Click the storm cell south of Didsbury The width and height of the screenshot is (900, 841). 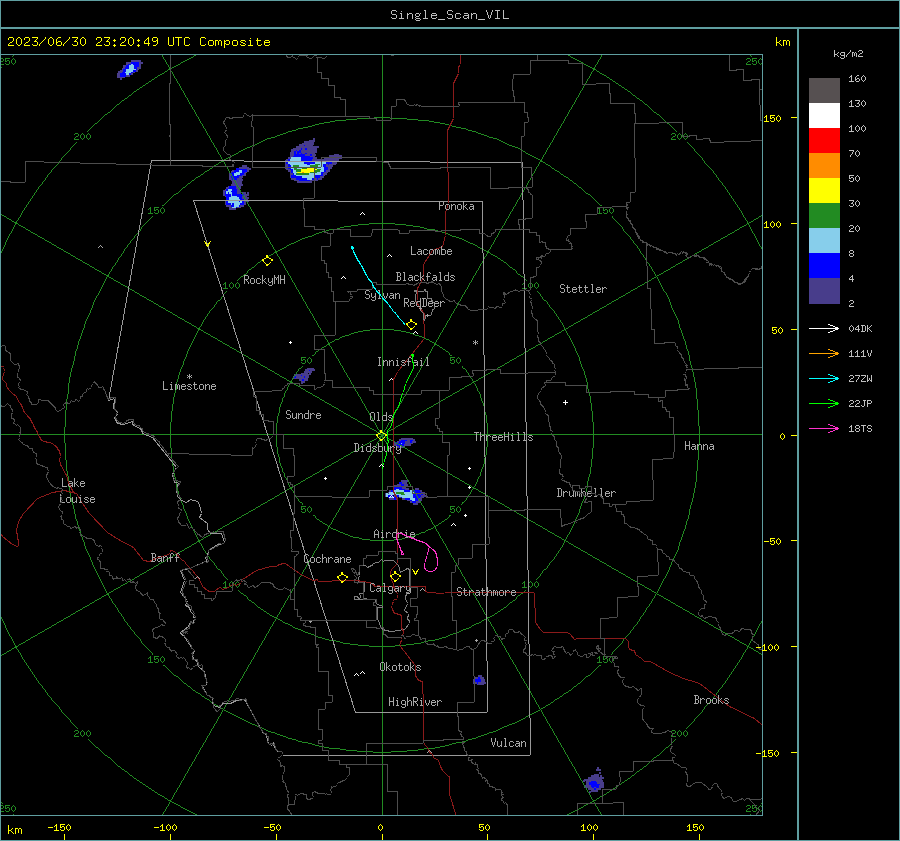click(x=406, y=493)
